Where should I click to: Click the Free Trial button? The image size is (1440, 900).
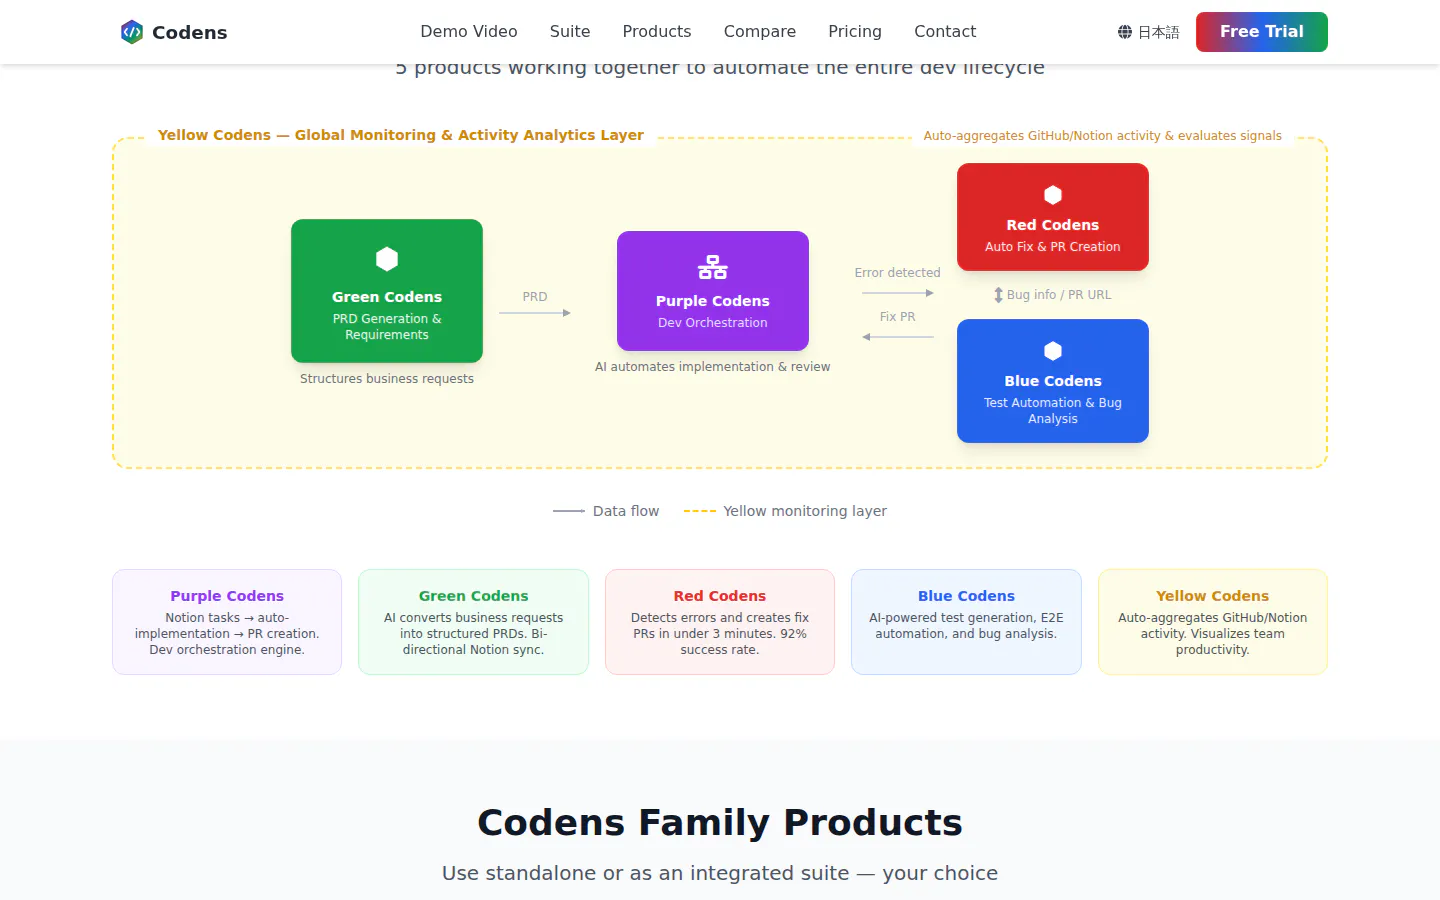pos(1262,32)
